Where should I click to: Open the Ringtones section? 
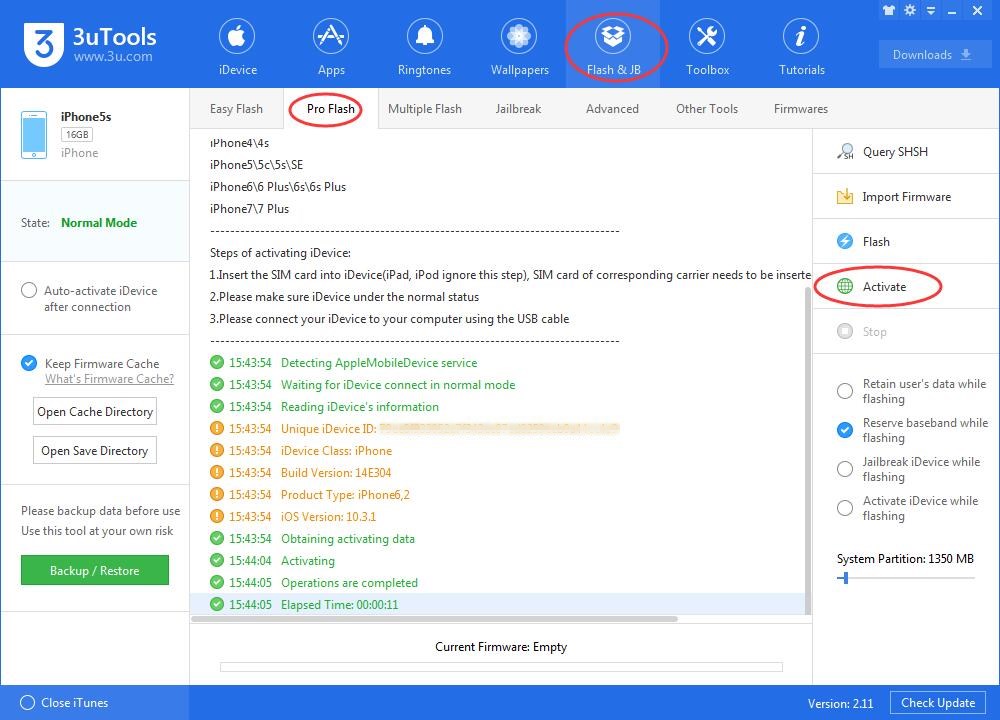pyautogui.click(x=424, y=47)
